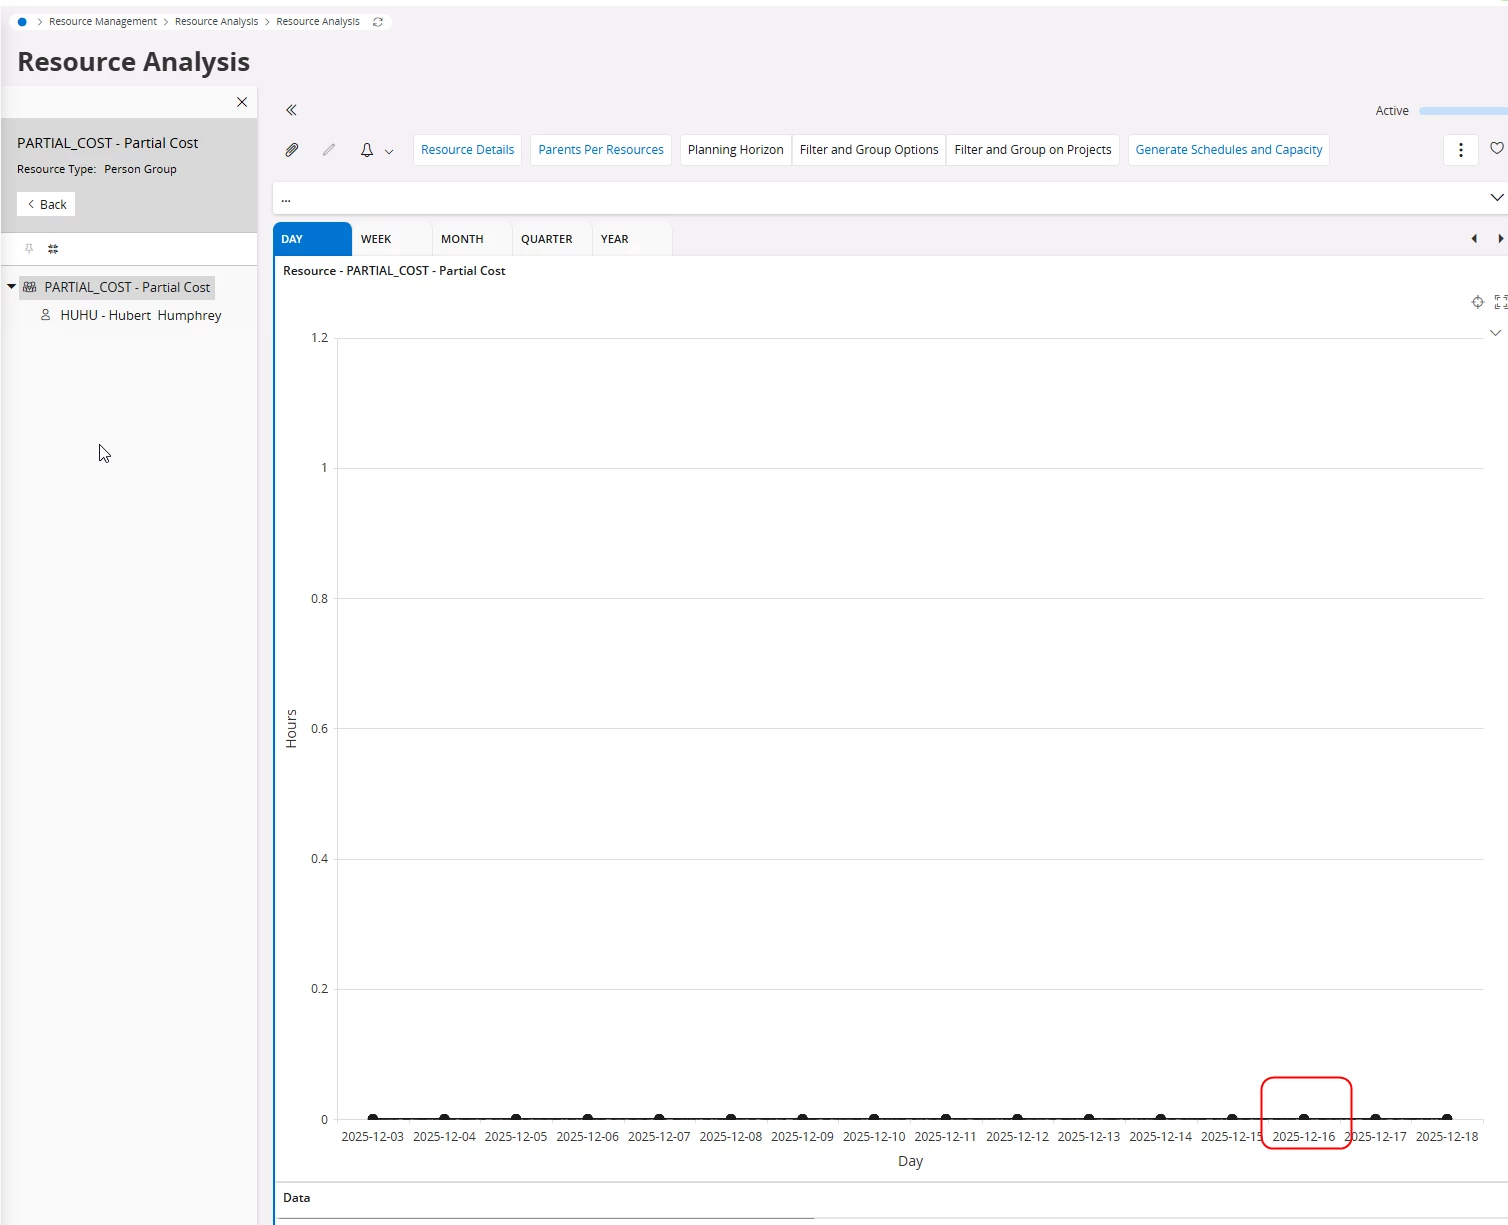
Task: Click the data point for 2025-12-03
Action: (373, 1118)
